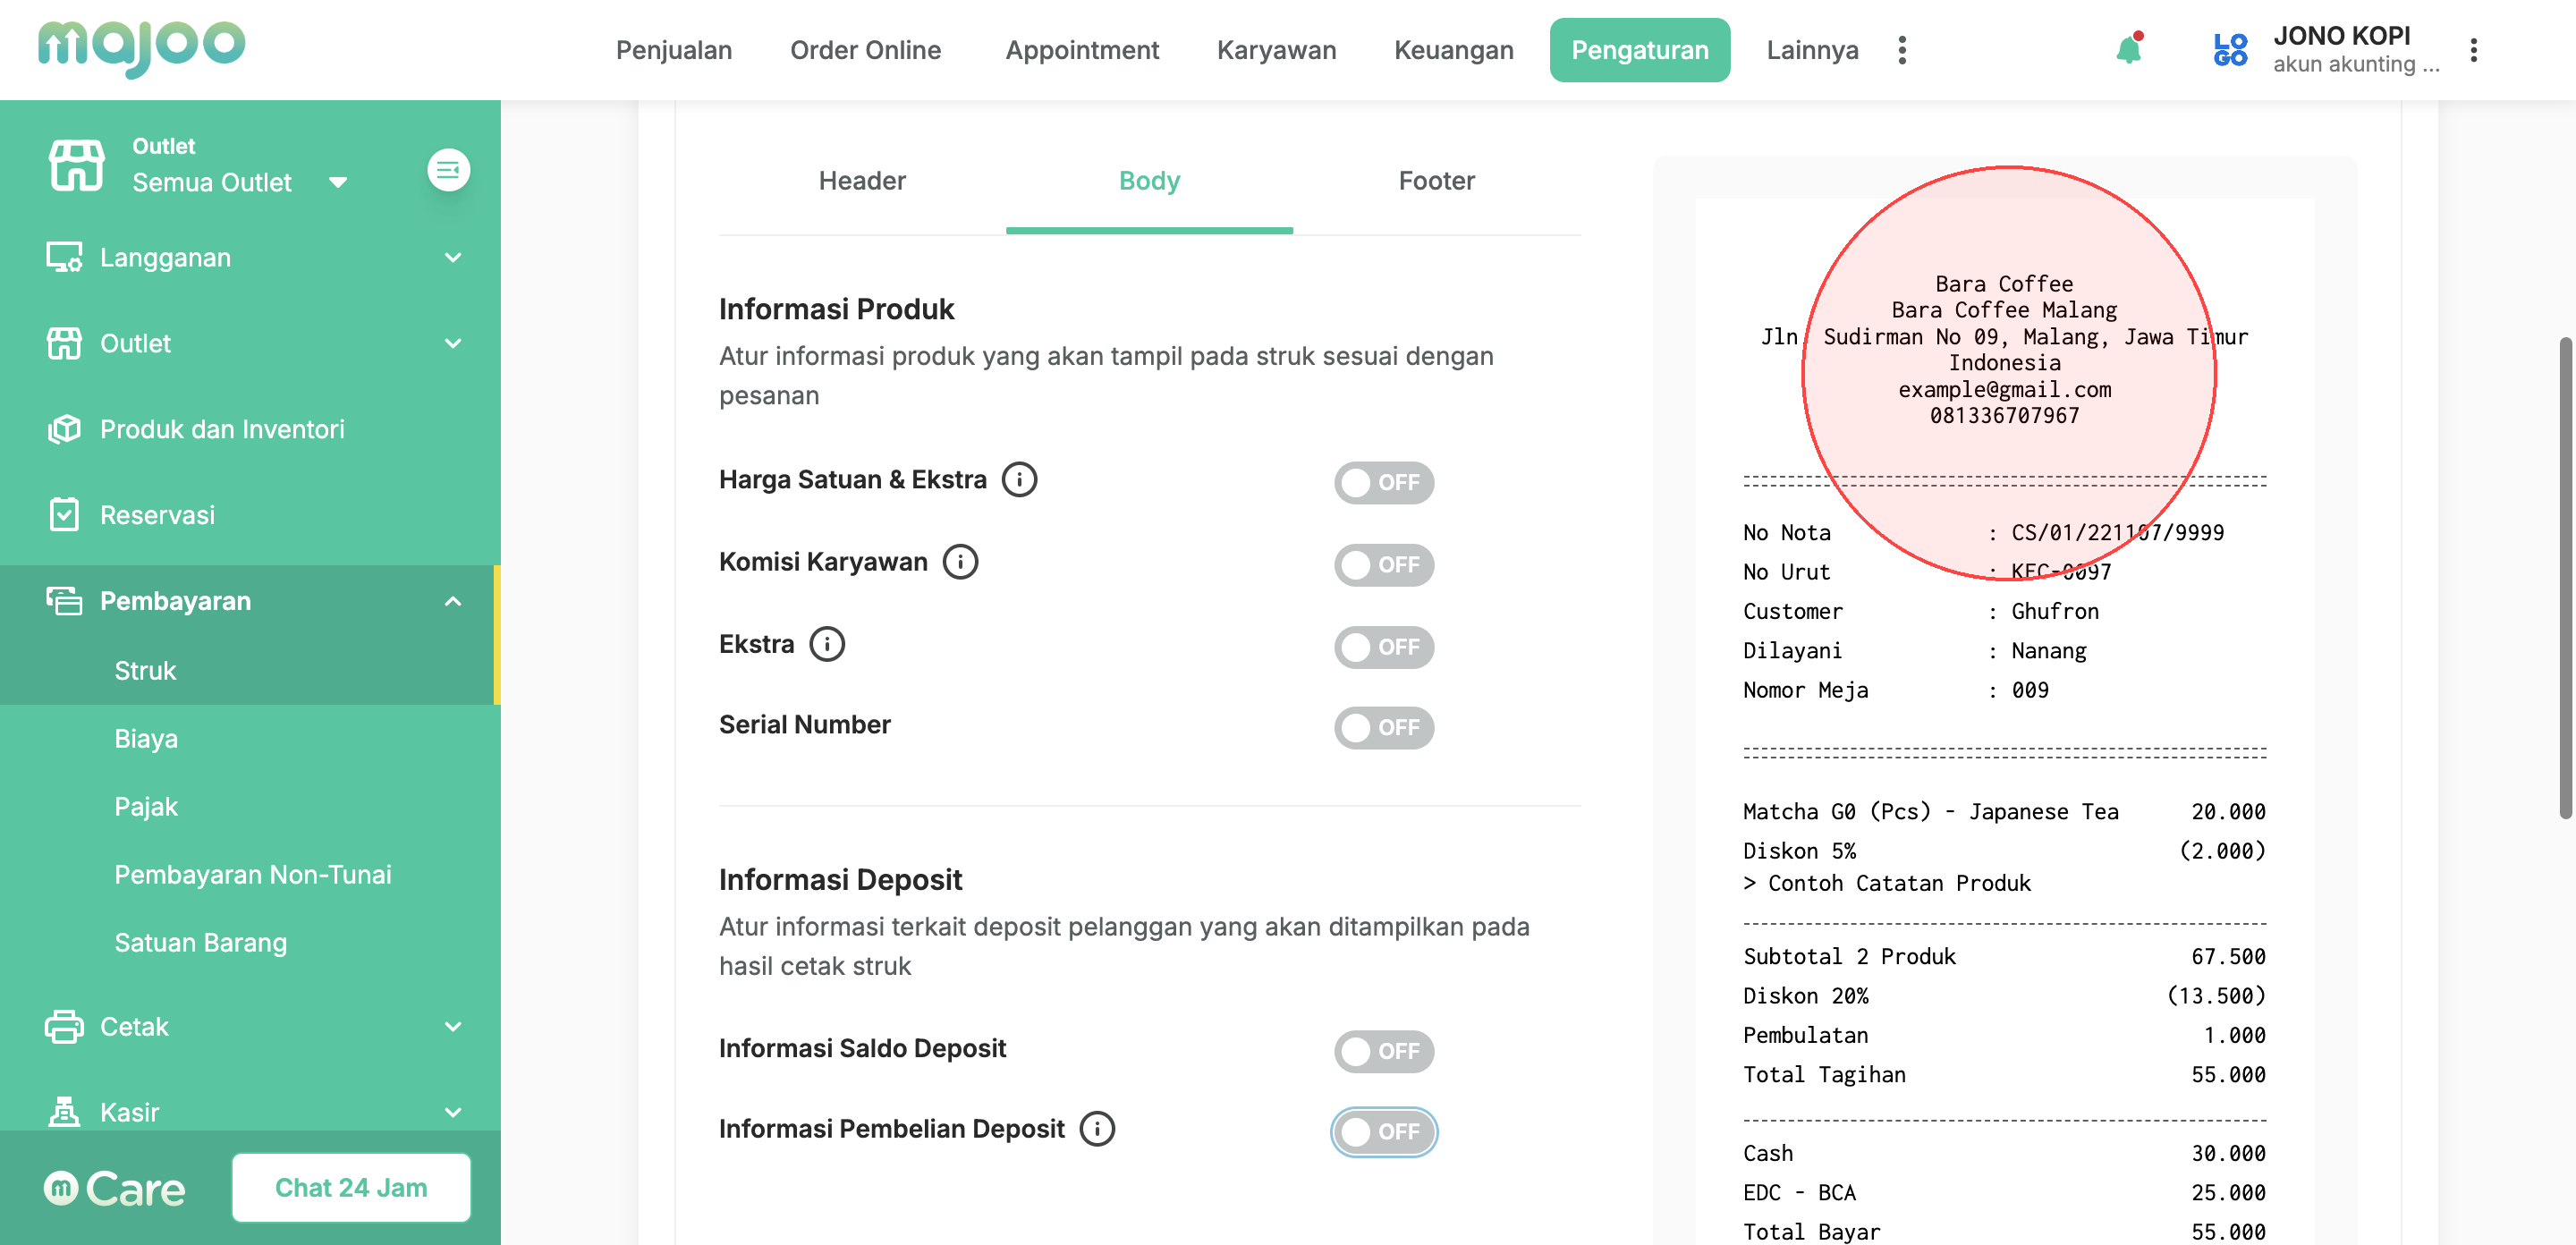Open the Pembayaran Non-Tunai sidebar link
2576x1245 pixels.
tap(253, 875)
